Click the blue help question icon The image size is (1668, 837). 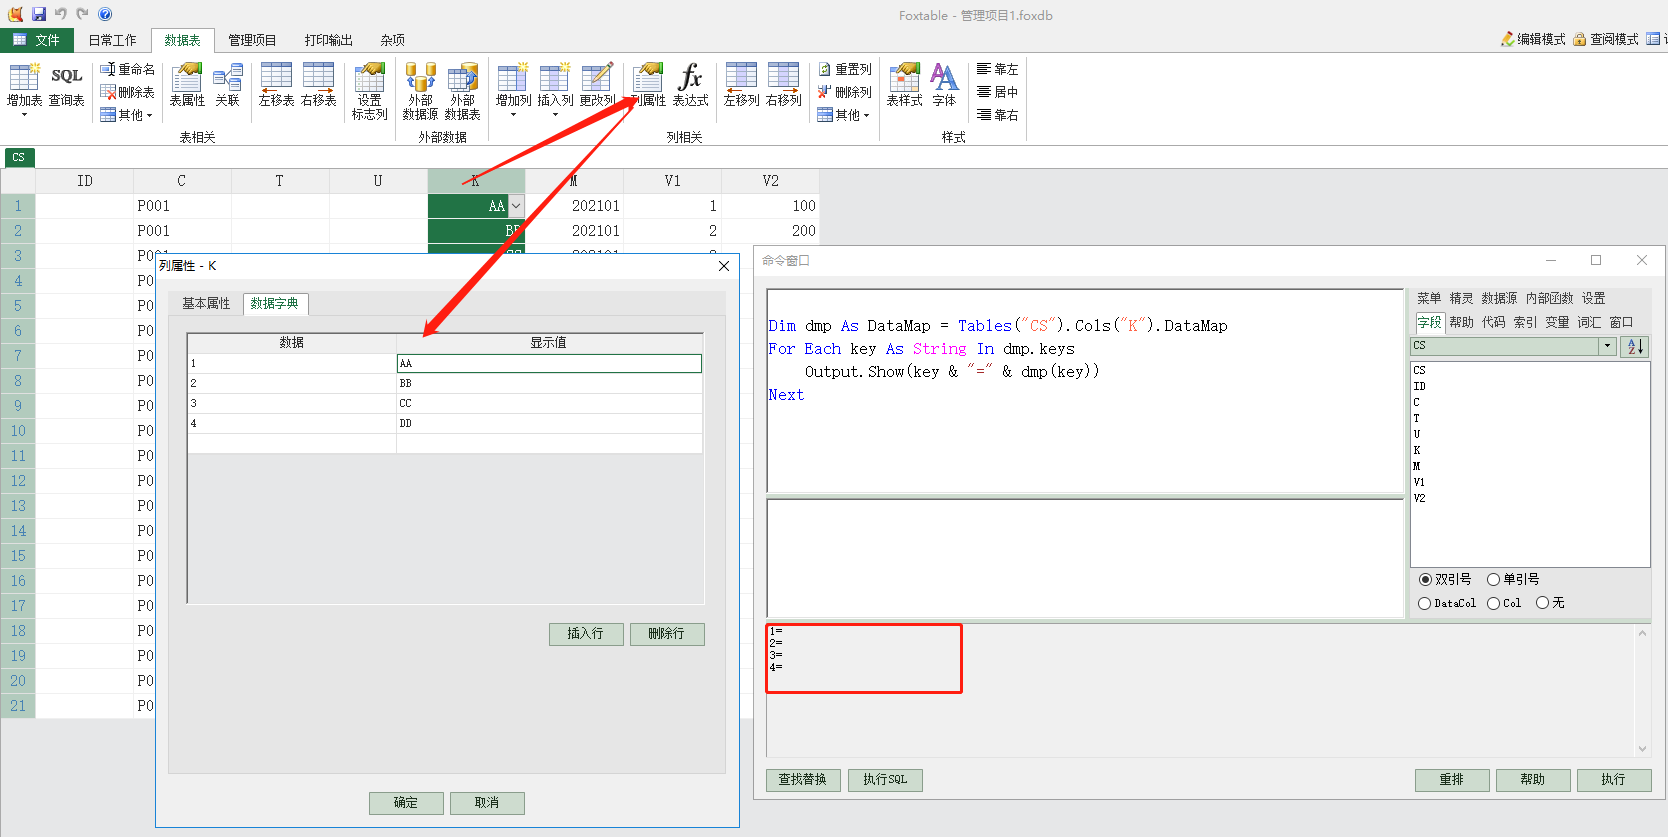[x=105, y=14]
